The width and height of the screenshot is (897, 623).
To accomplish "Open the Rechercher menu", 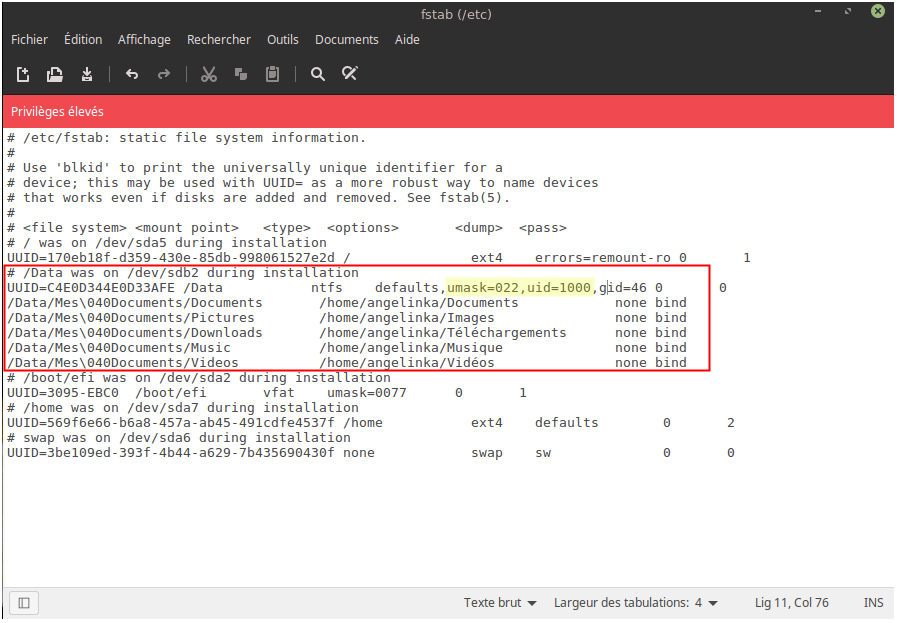I will pyautogui.click(x=219, y=39).
